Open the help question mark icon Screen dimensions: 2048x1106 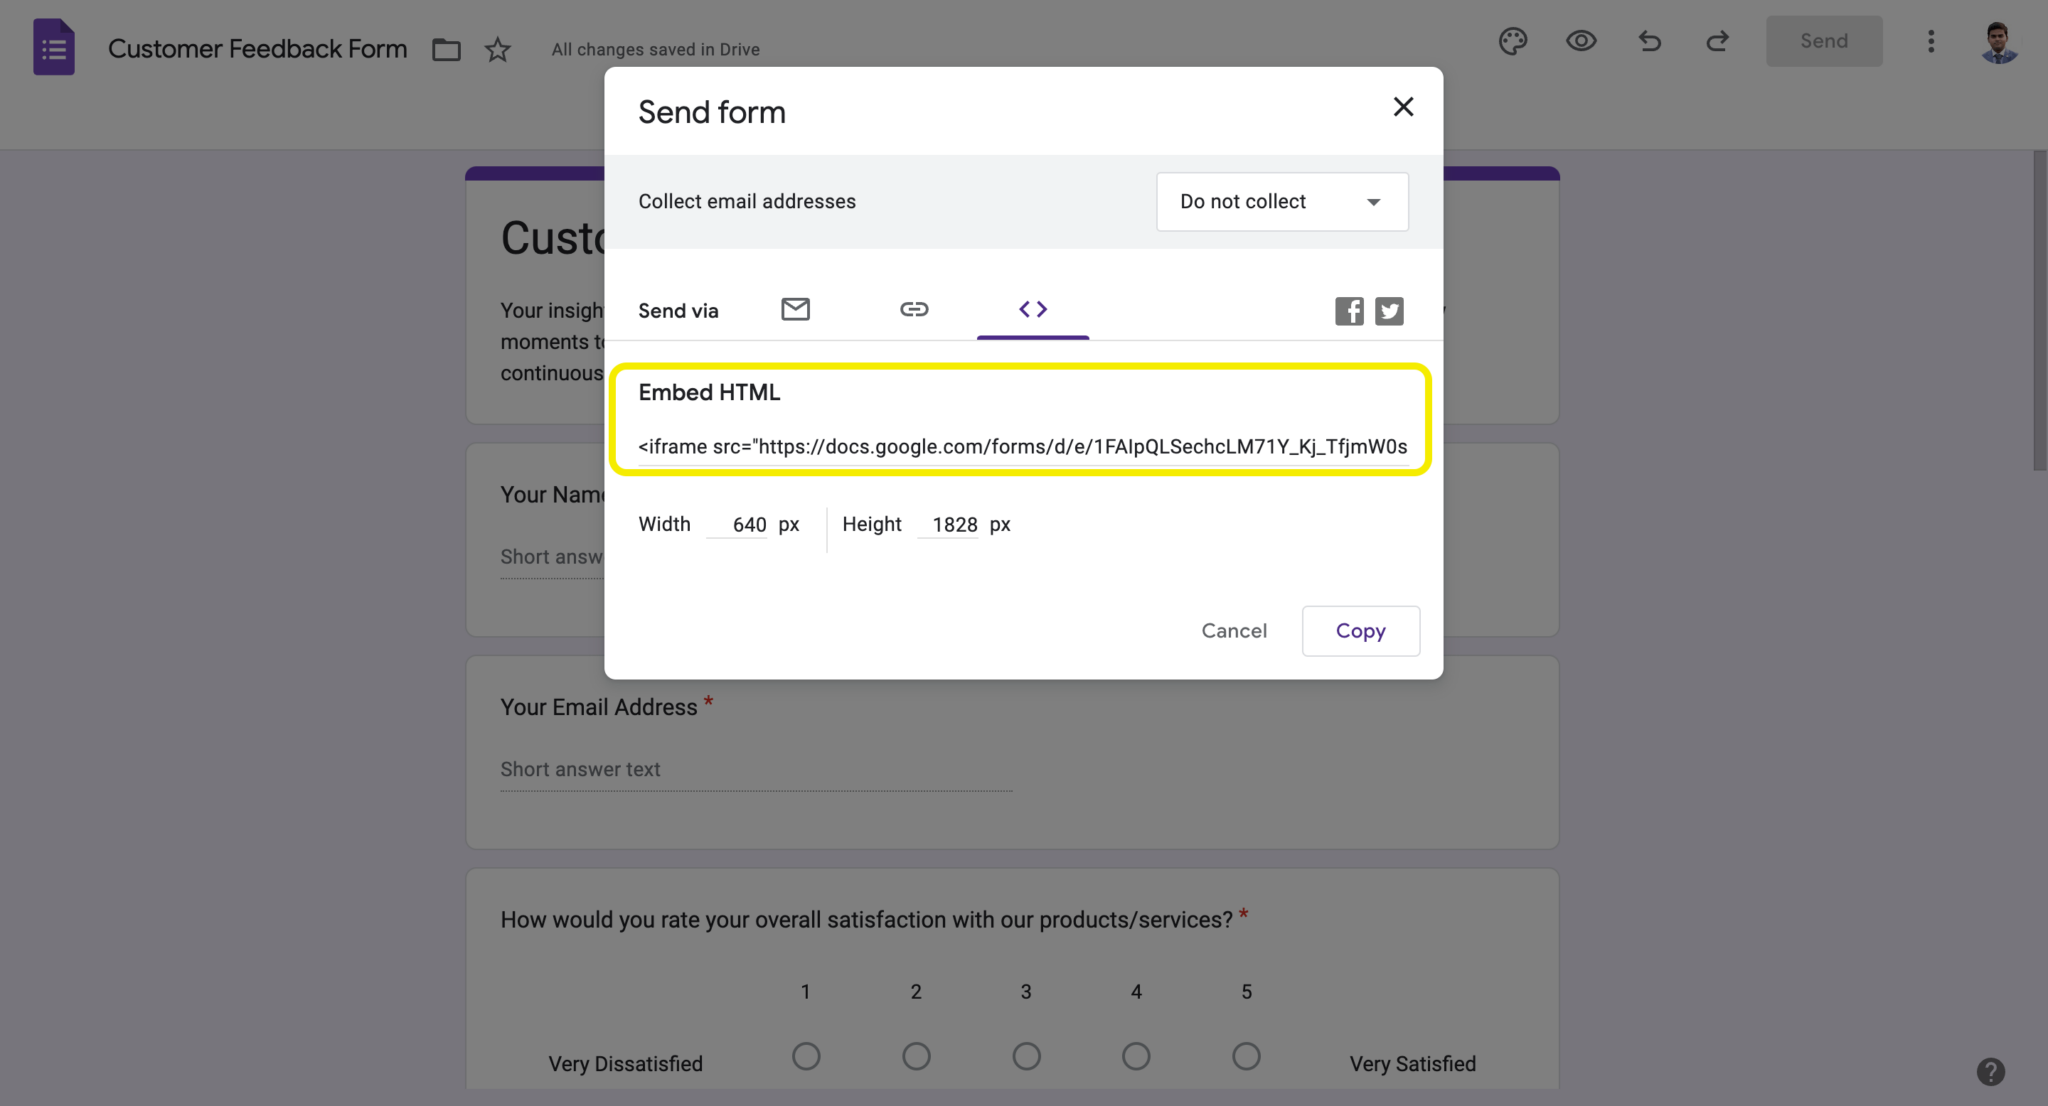(1989, 1071)
